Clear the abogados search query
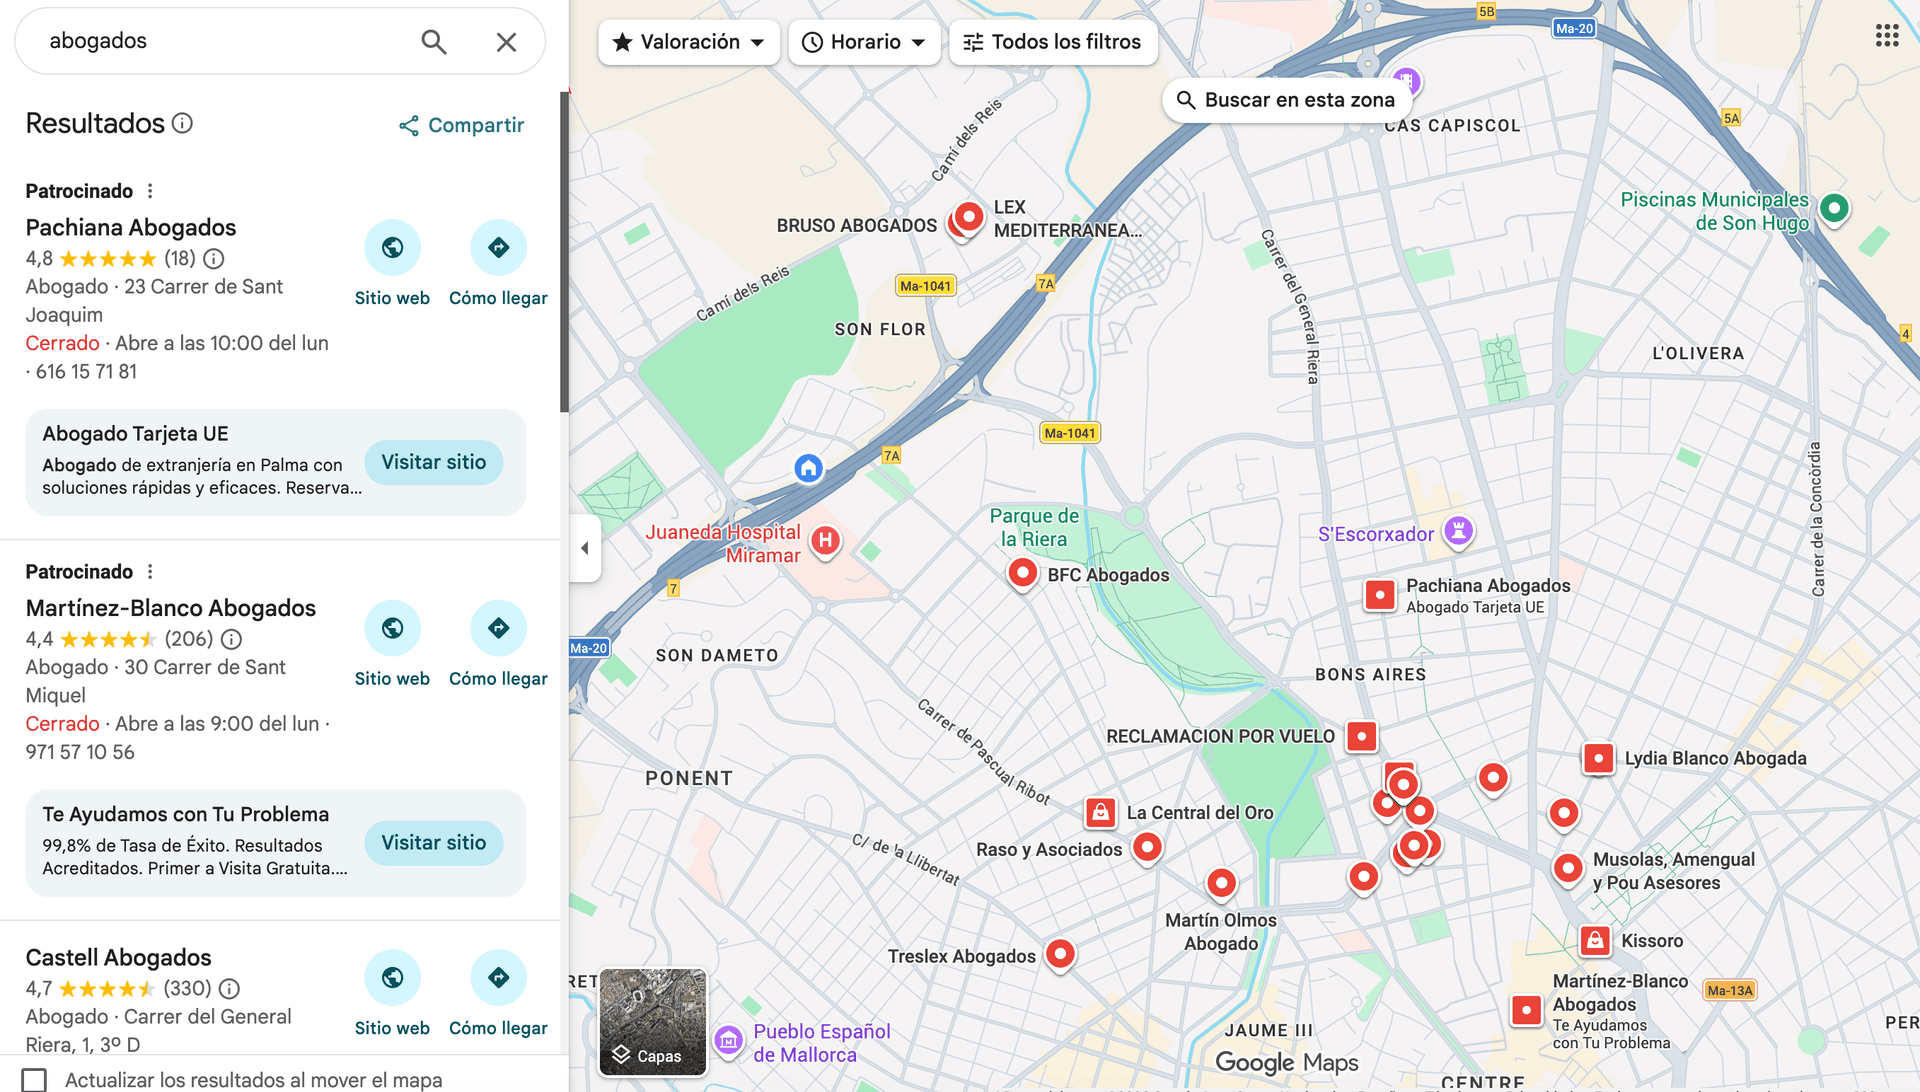Image resolution: width=1920 pixels, height=1092 pixels. click(x=506, y=42)
